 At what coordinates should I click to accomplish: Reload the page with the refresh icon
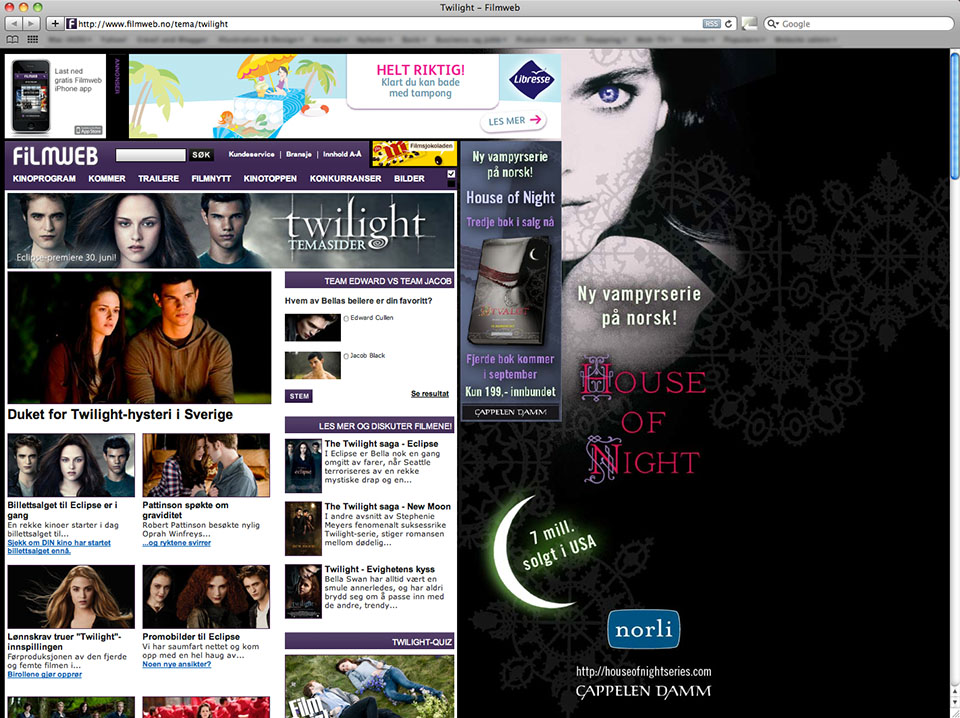pyautogui.click(x=729, y=23)
